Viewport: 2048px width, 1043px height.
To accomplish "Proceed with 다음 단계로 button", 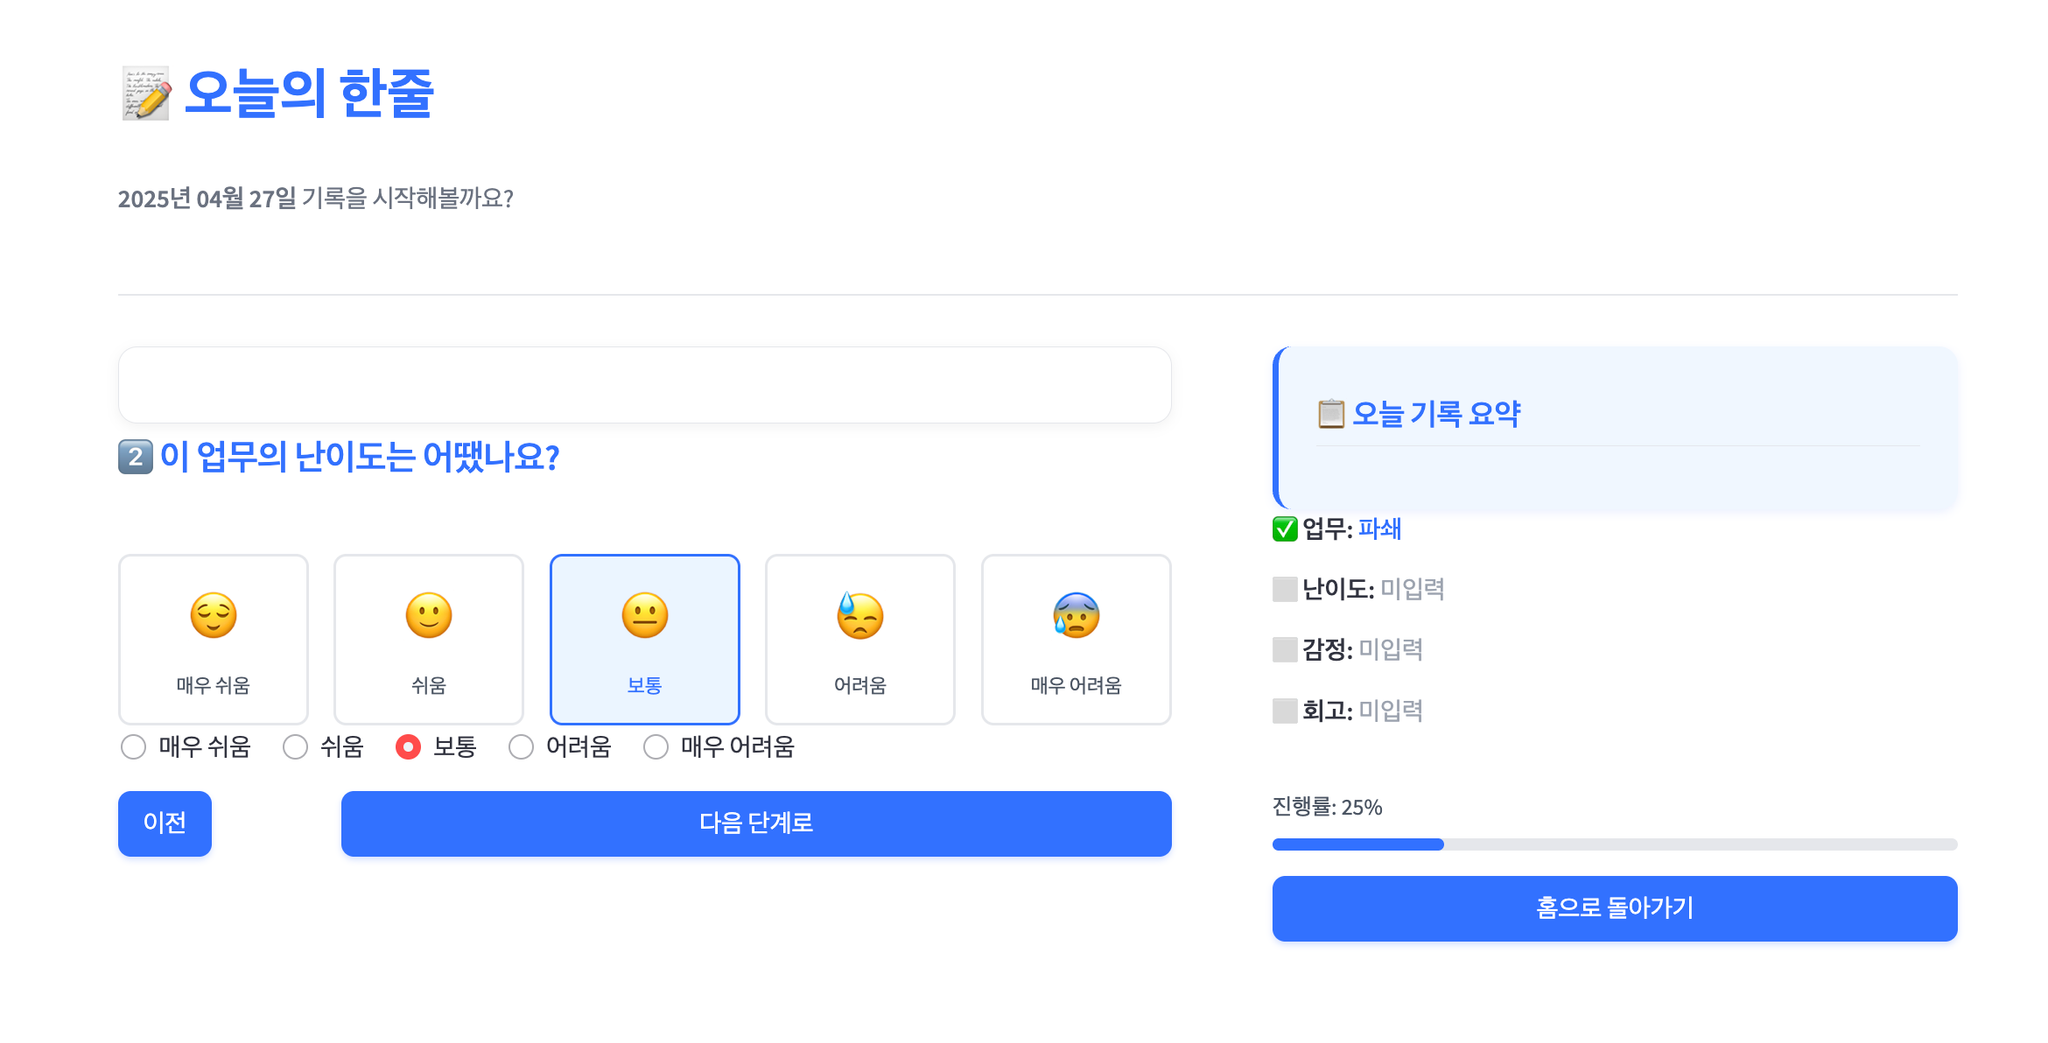I will (756, 823).
